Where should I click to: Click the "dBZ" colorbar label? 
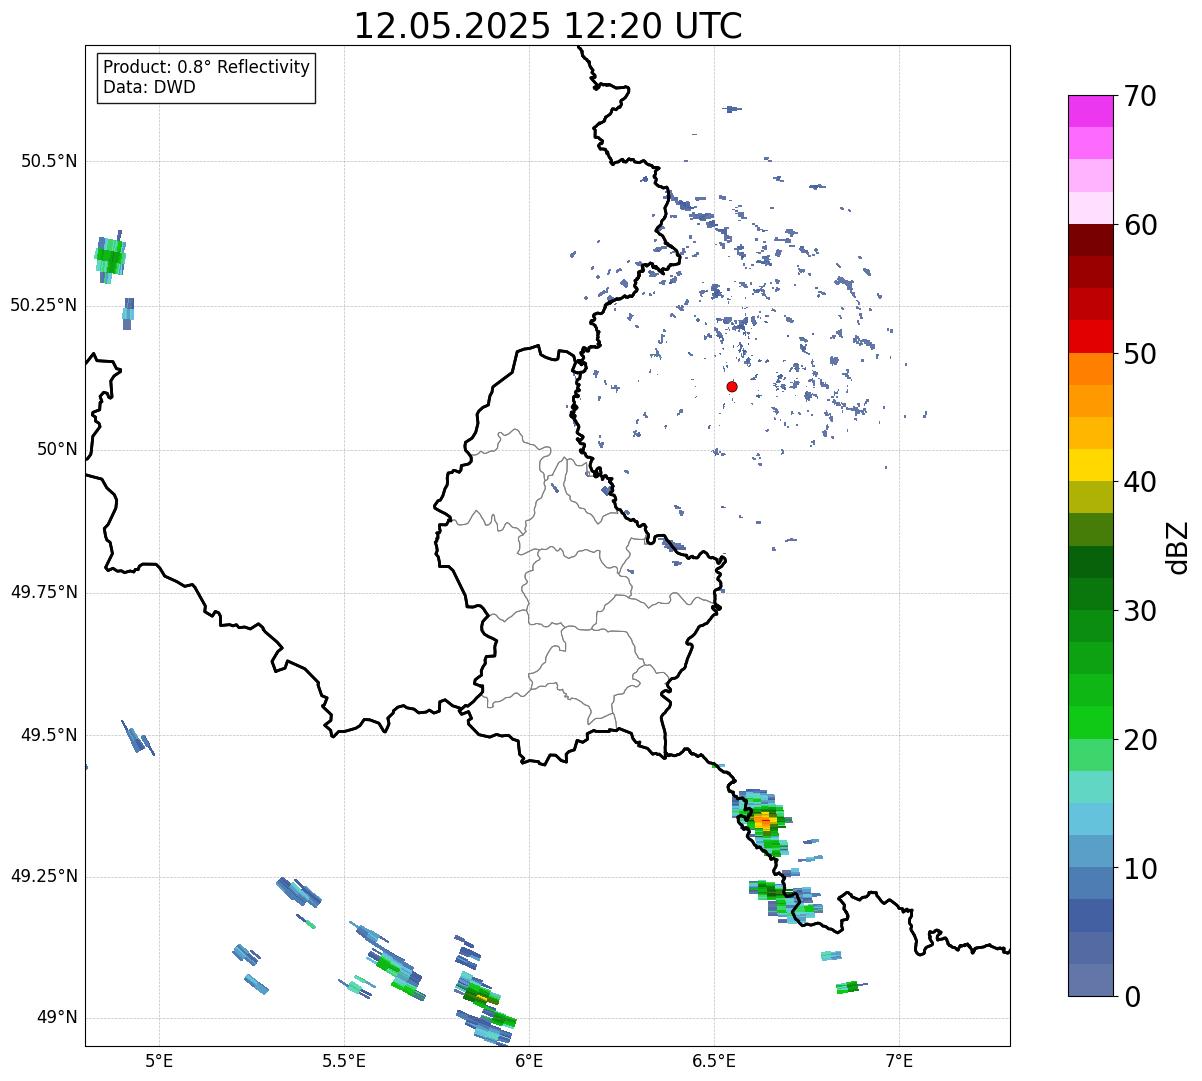point(1179,547)
